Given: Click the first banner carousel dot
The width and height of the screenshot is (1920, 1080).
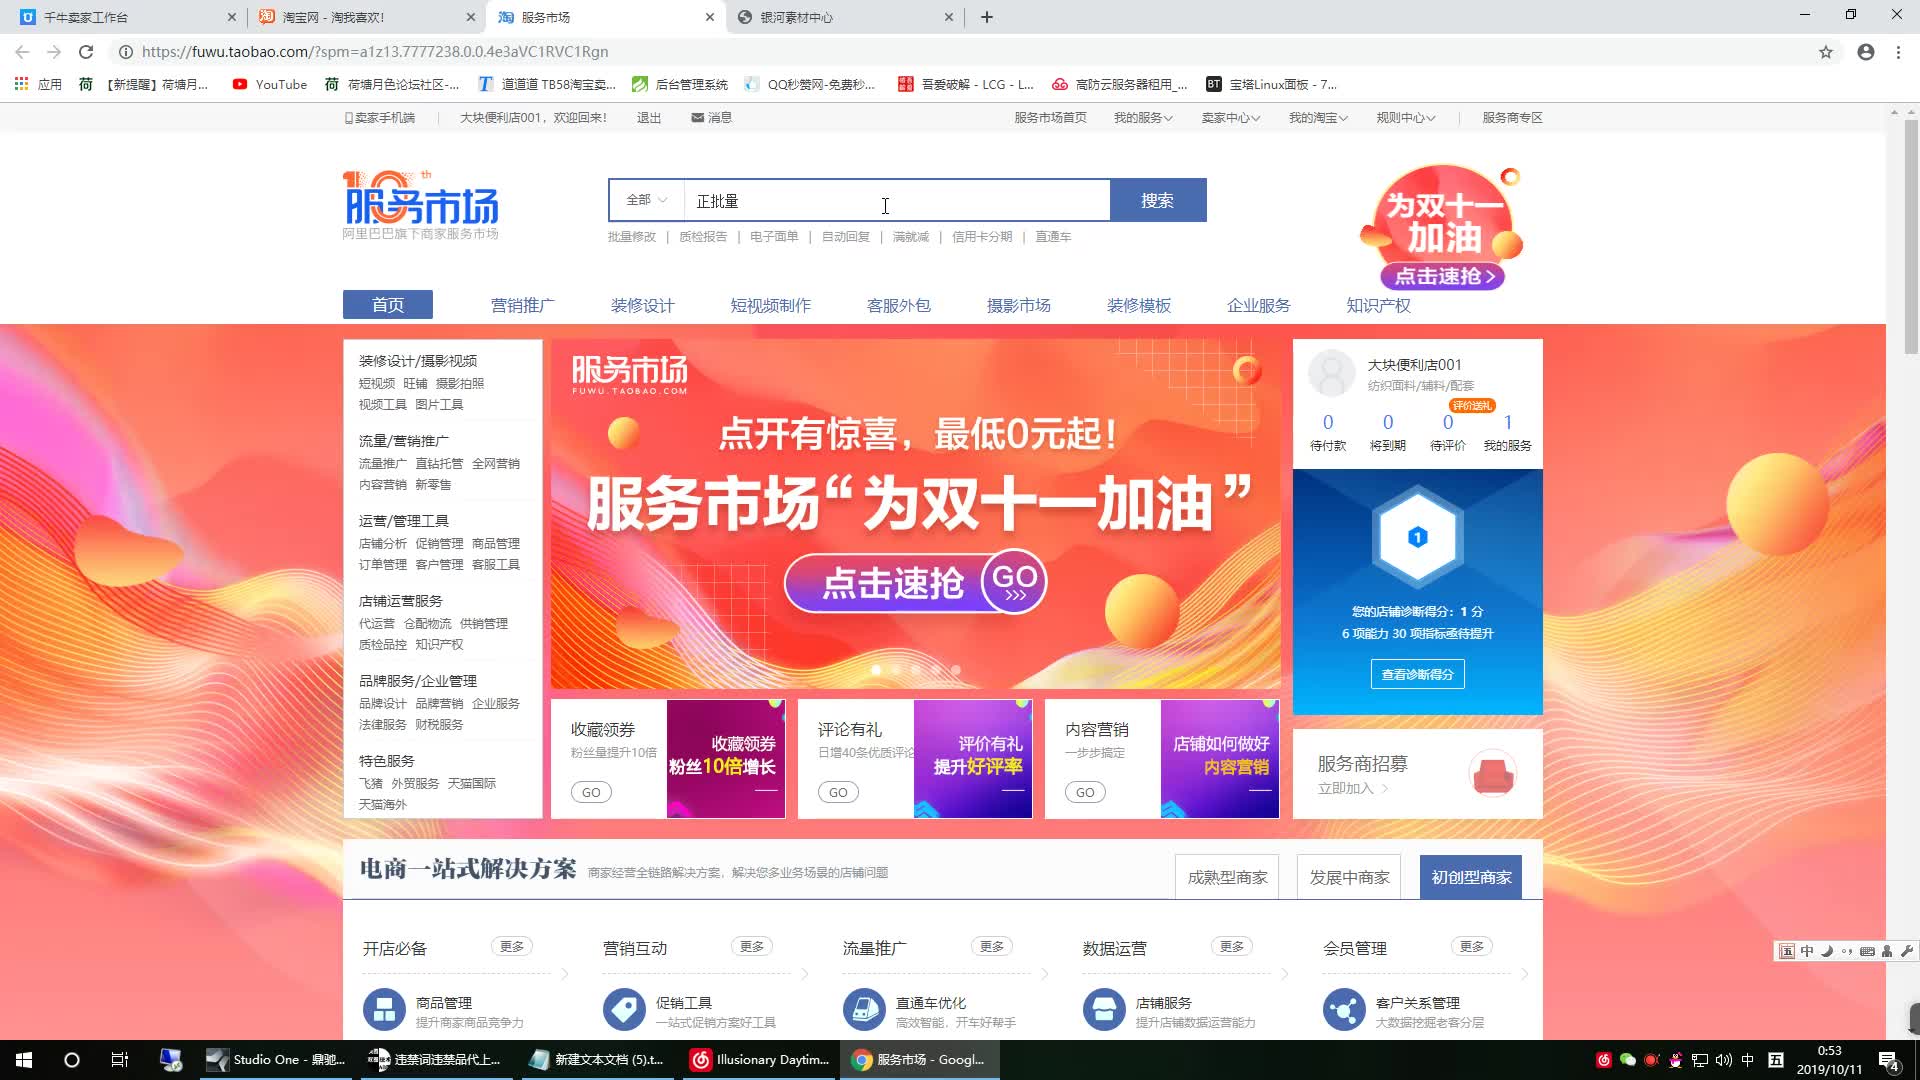Looking at the screenshot, I should [x=876, y=670].
